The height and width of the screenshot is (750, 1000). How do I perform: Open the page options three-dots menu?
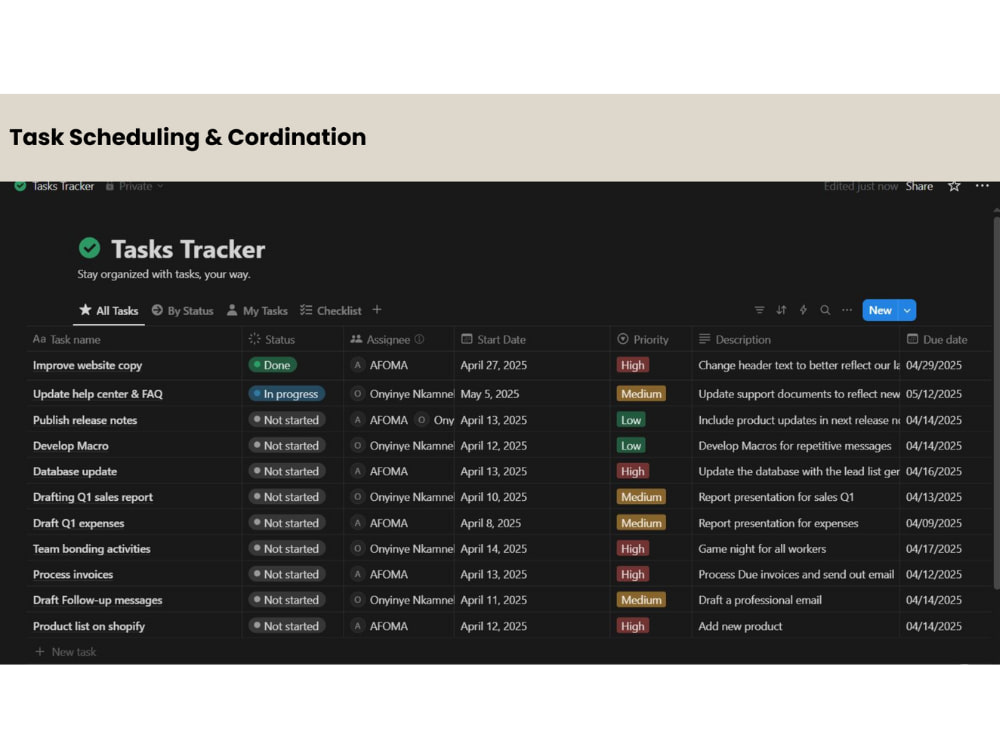coord(982,186)
